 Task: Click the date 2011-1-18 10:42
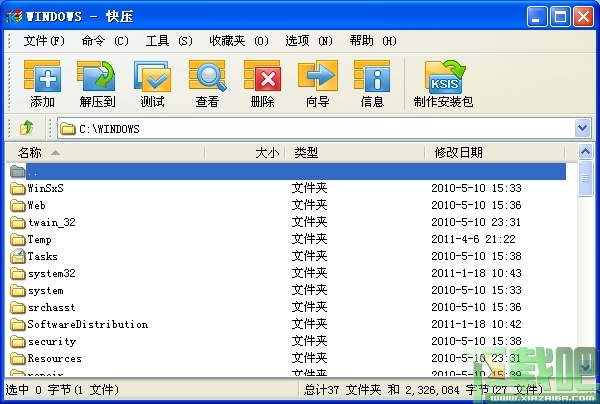point(476,324)
